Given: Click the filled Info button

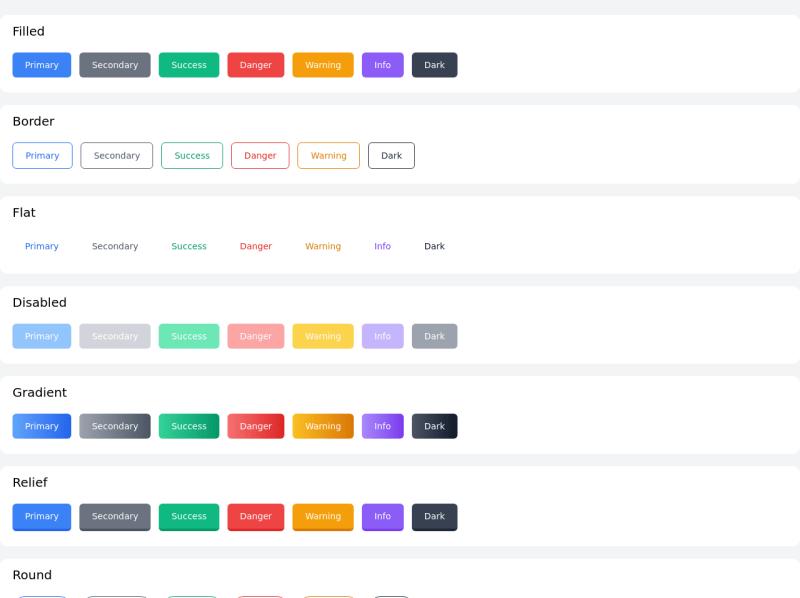Looking at the screenshot, I should click(x=382, y=64).
